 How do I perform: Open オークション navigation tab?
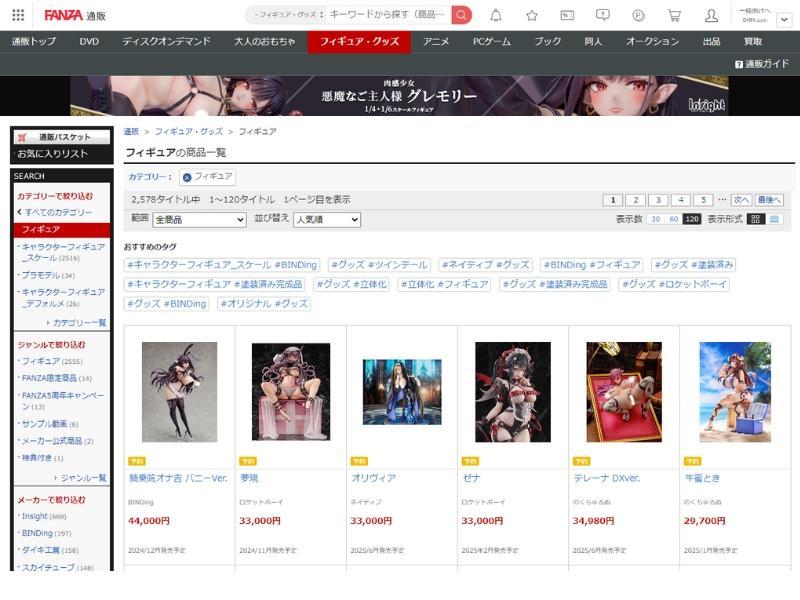[x=653, y=42]
